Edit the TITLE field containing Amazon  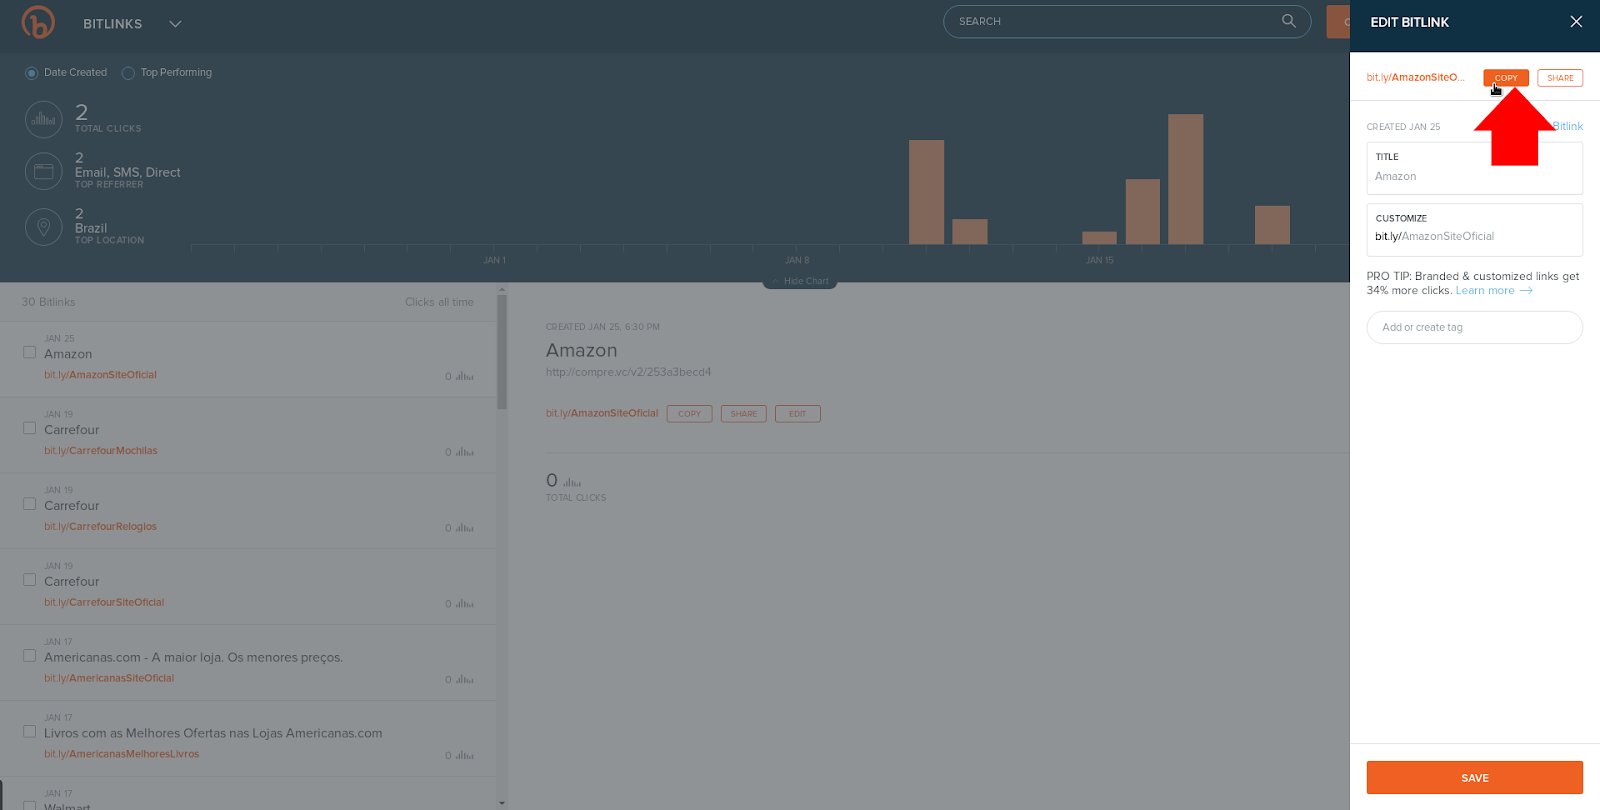(1474, 168)
